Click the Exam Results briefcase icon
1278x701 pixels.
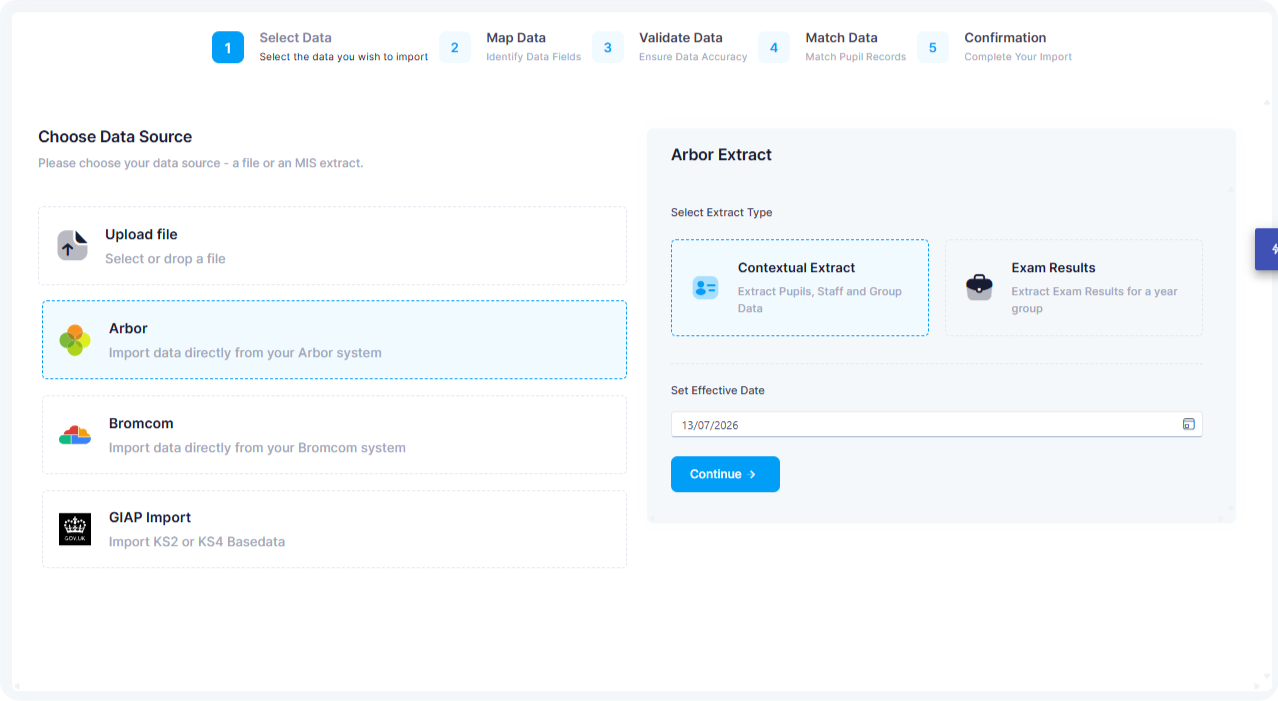(x=979, y=288)
